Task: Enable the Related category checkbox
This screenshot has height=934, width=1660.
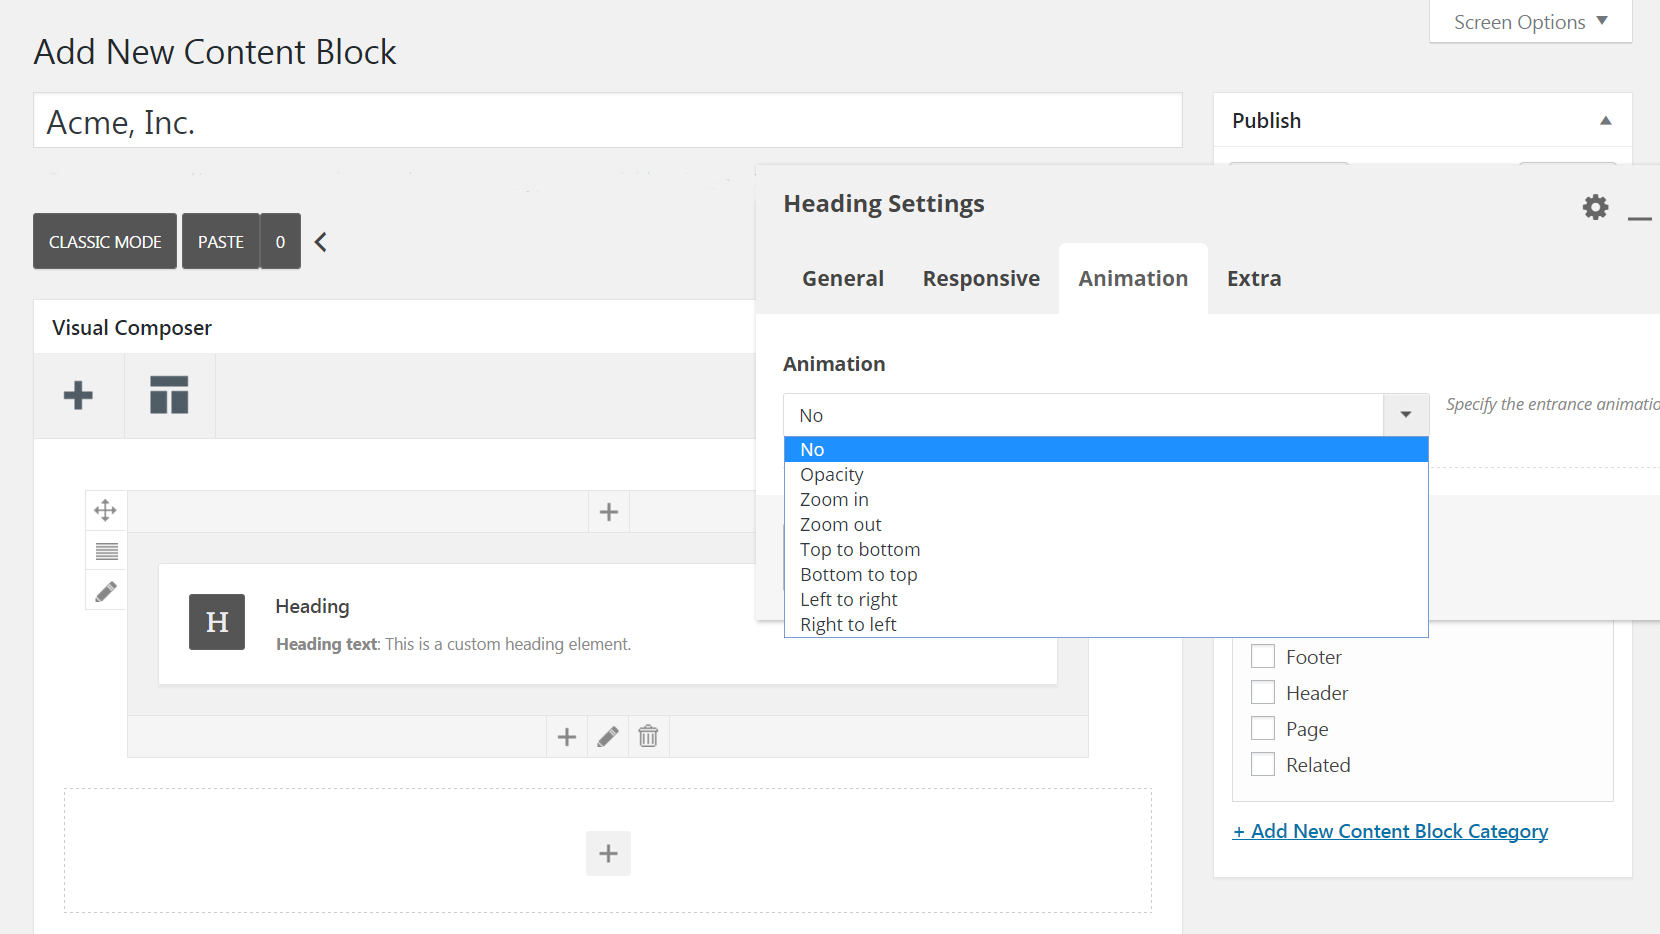Action: tap(1263, 764)
